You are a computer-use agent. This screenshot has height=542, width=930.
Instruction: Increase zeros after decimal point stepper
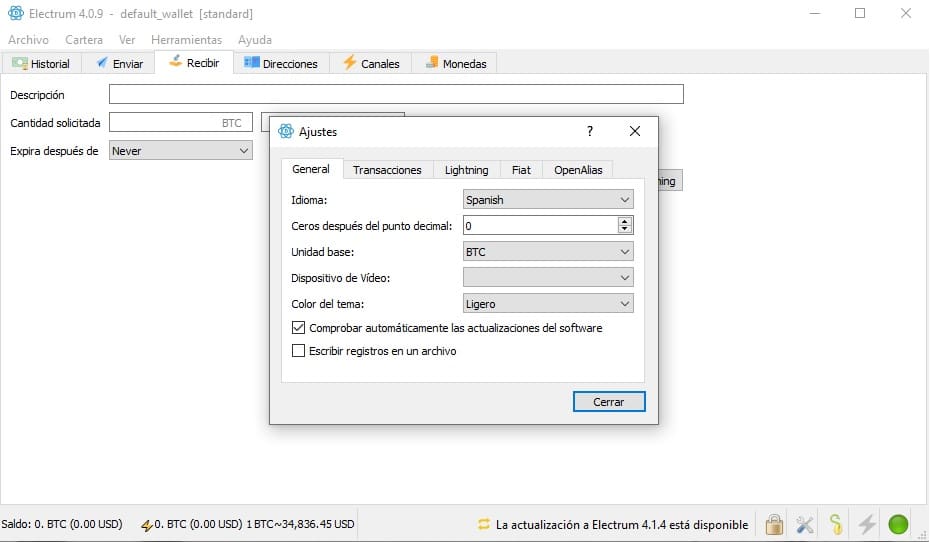625,221
